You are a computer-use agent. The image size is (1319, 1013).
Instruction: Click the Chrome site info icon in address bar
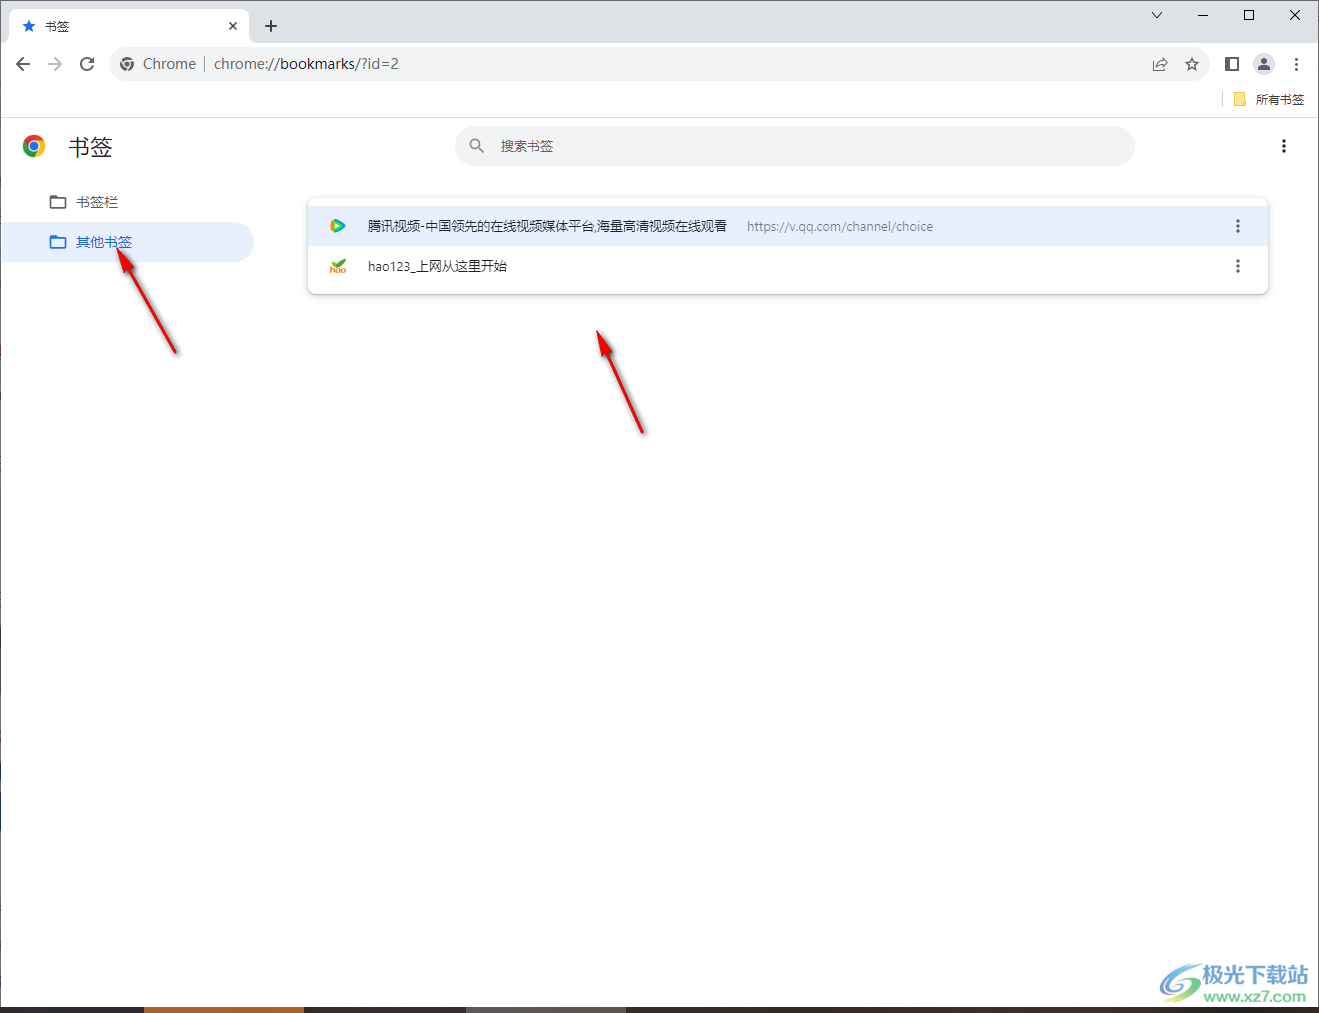(127, 64)
